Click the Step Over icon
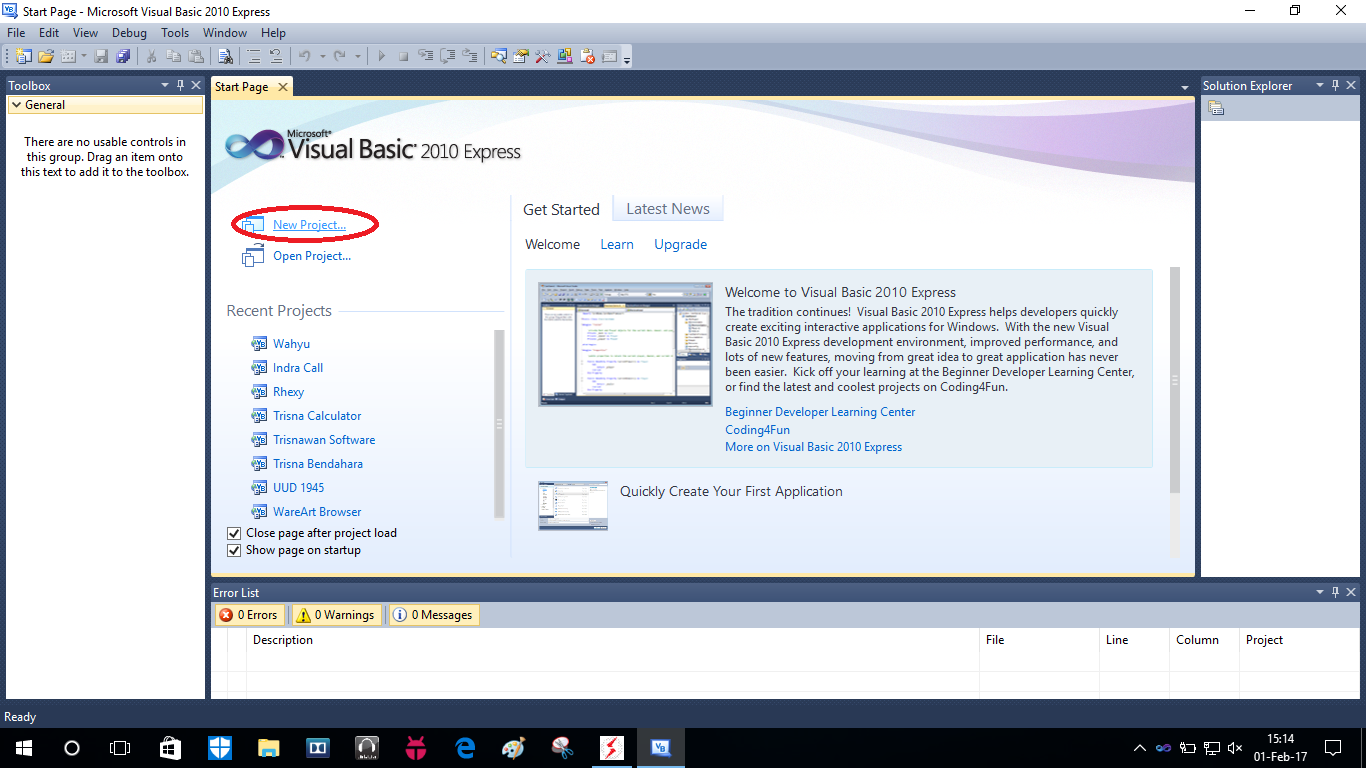 [x=448, y=56]
